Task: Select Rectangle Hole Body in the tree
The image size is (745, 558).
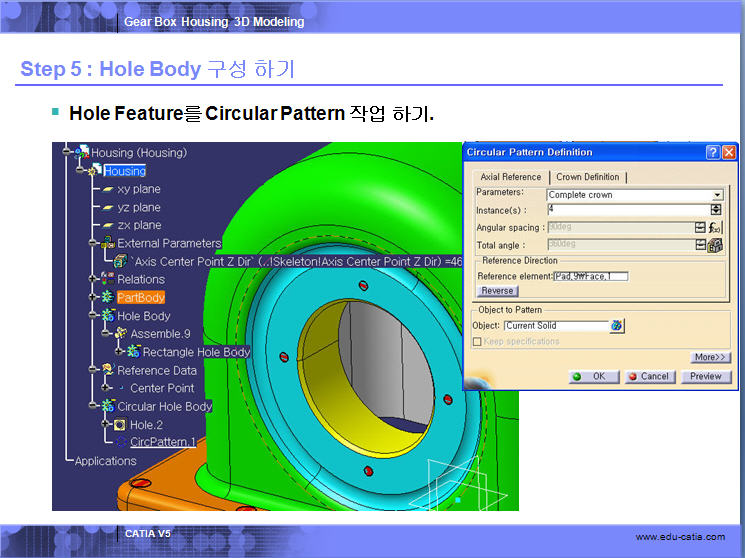Action: coord(196,352)
